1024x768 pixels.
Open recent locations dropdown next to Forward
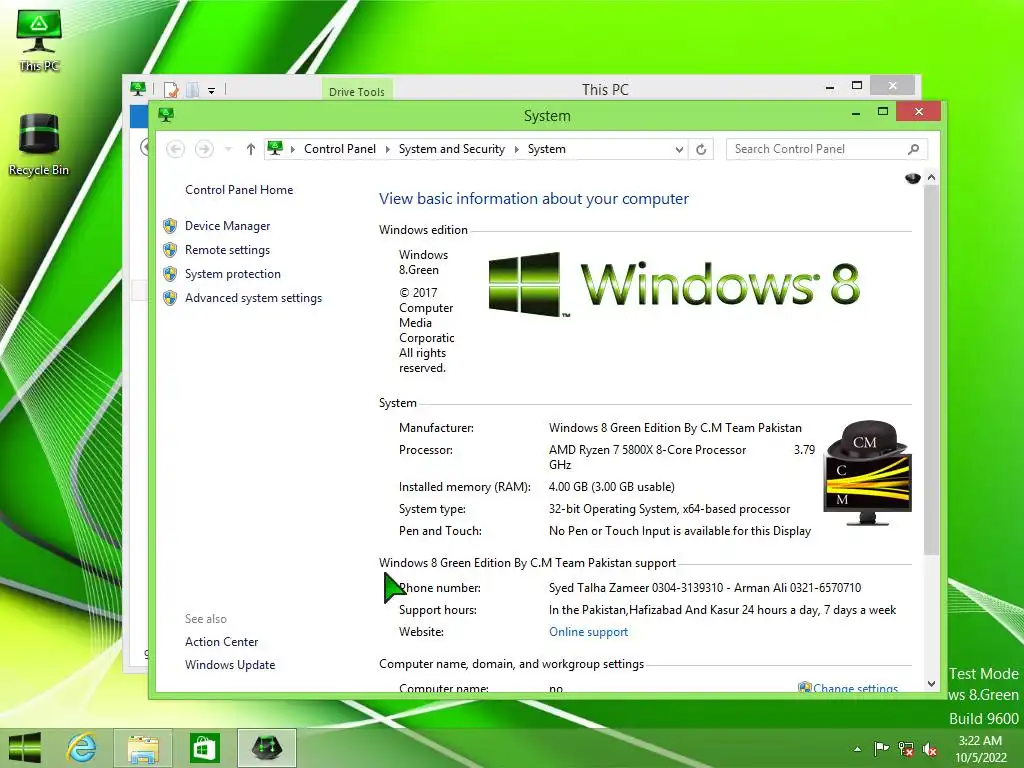[x=228, y=150]
